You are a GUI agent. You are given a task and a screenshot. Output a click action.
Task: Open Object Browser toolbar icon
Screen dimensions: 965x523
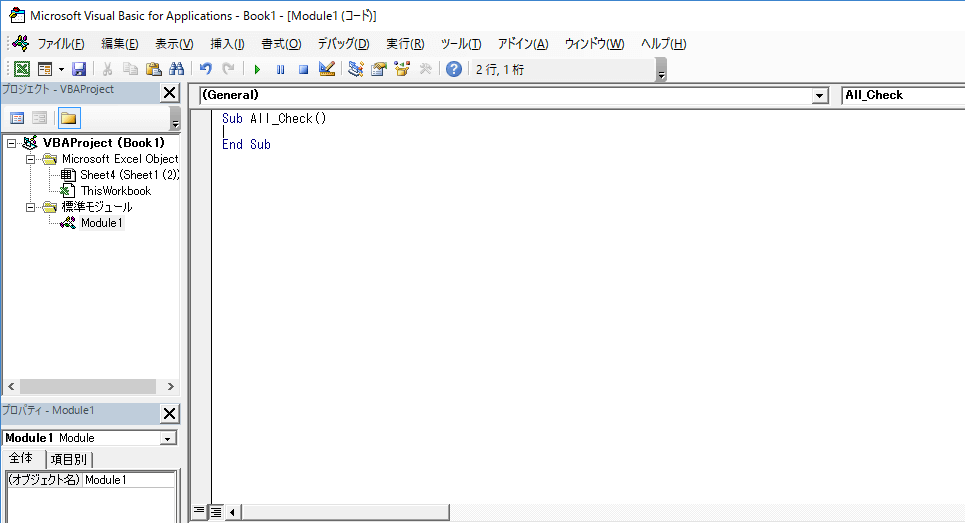tap(402, 69)
